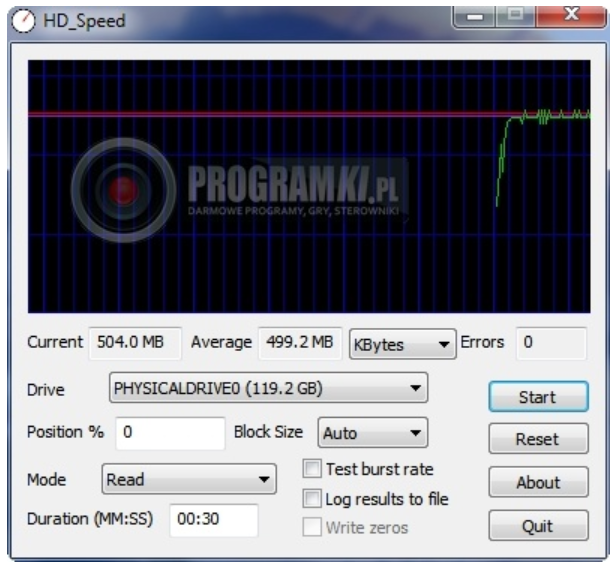Image resolution: width=615 pixels, height=568 pixels.
Task: Click into the Position % field
Action: click(171, 433)
